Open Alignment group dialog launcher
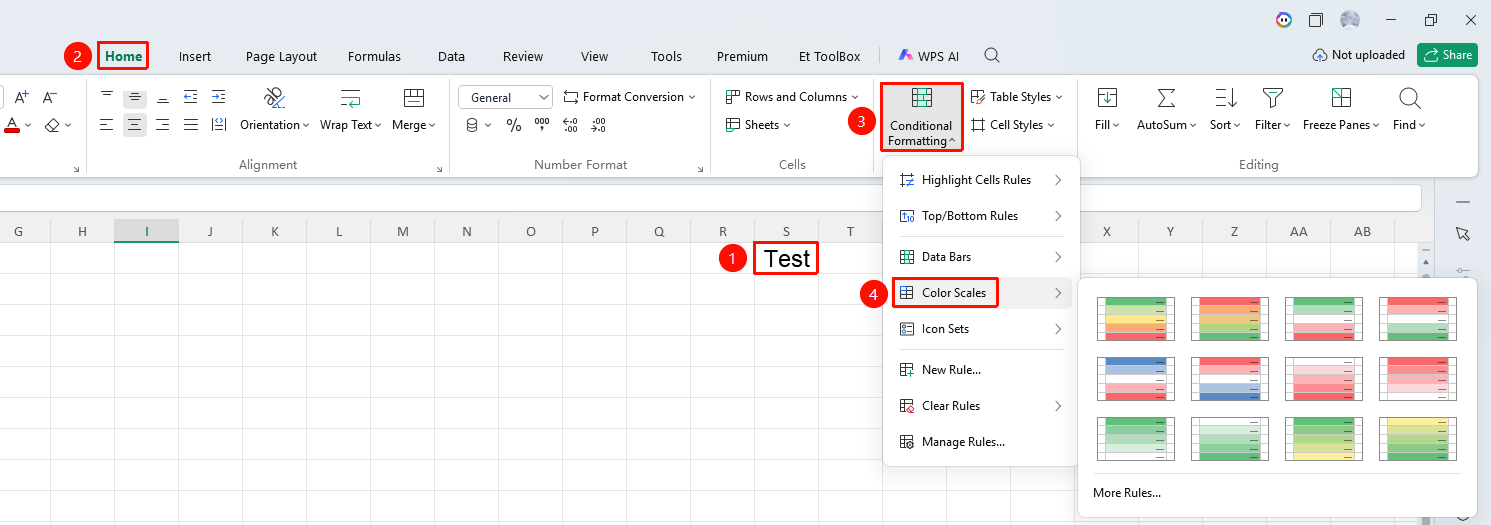Image resolution: width=1491 pixels, height=525 pixels. (441, 170)
